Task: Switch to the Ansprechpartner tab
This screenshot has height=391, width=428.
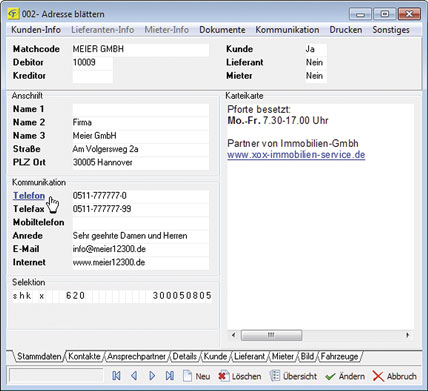Action: (x=137, y=356)
